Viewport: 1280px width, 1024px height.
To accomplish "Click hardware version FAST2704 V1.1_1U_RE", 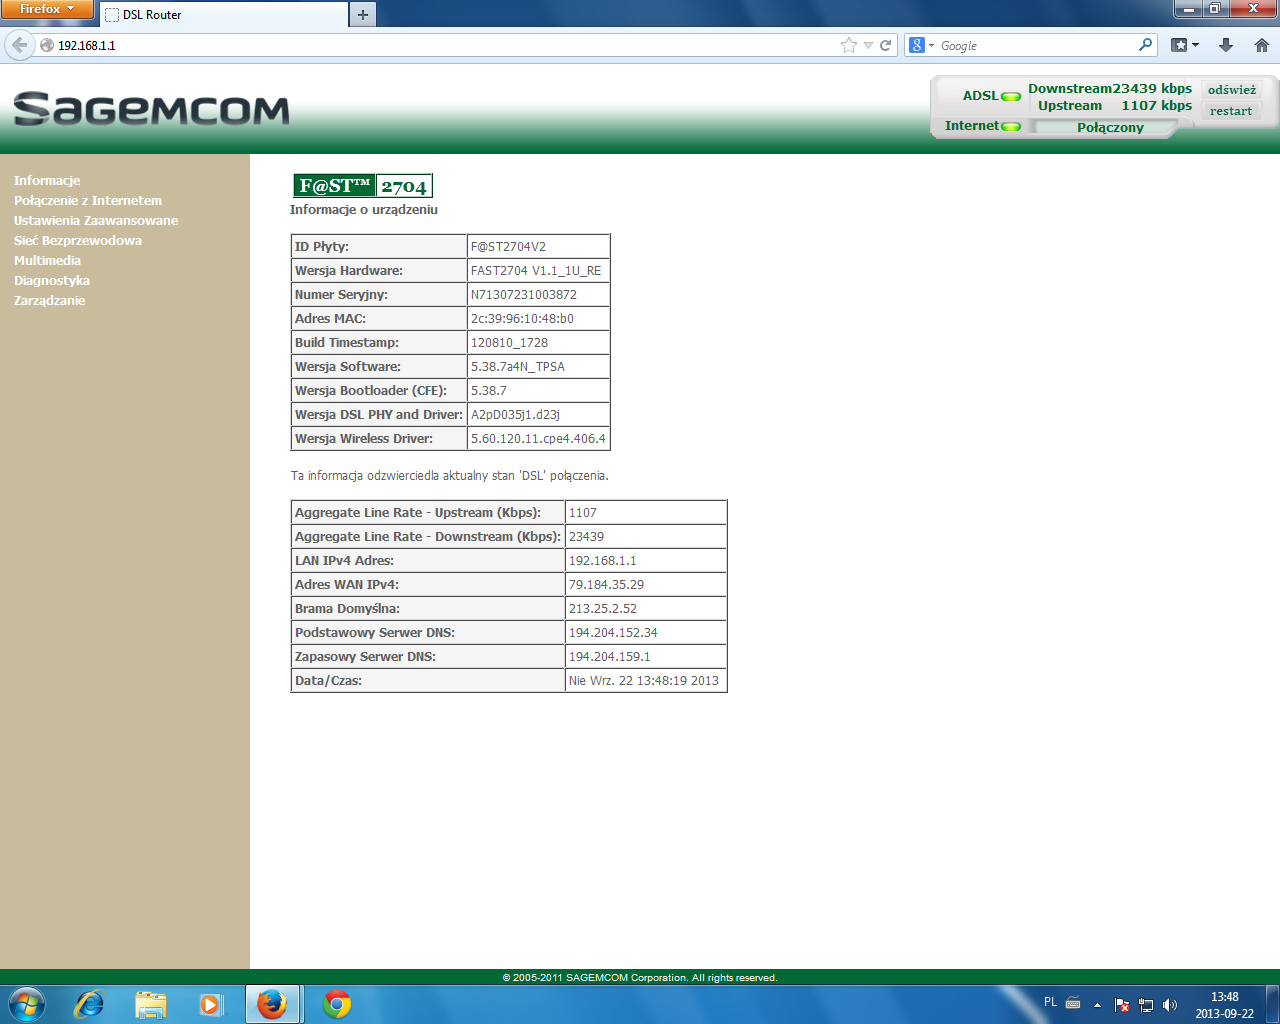I will 536,271.
